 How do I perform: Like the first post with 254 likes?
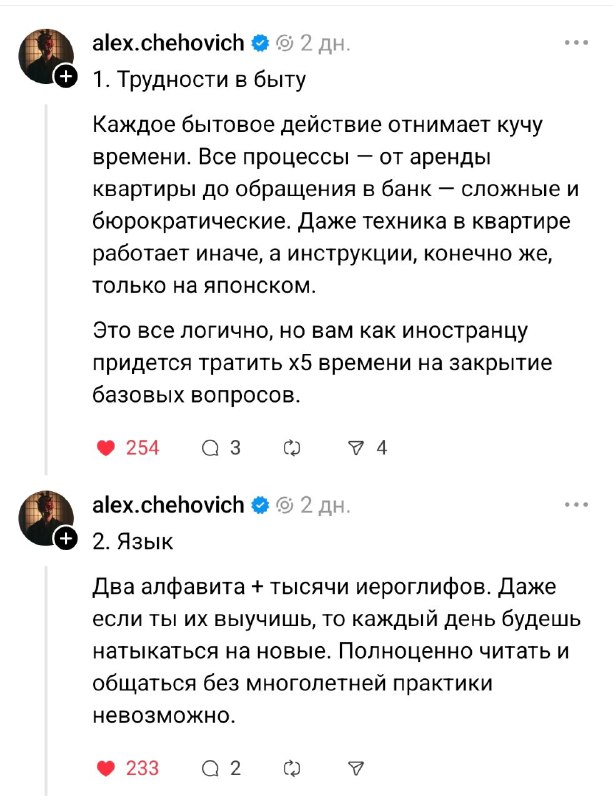coord(107,449)
